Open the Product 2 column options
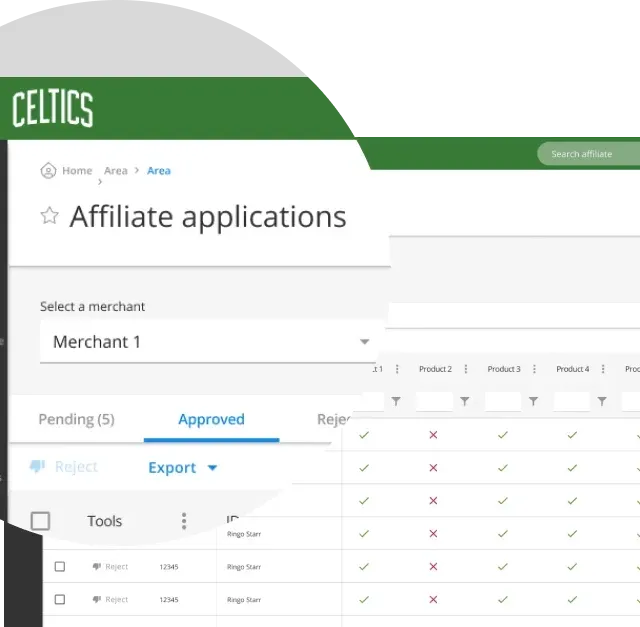Viewport: 640px width, 627px height. coord(466,369)
